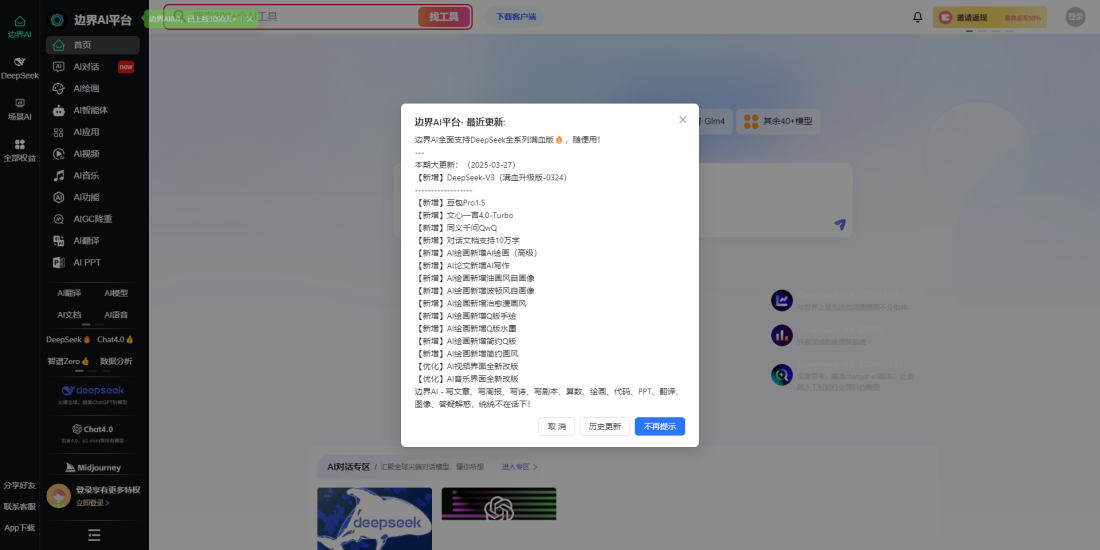Click the AIGC降重 icon in sidebar
The image size is (1100, 550).
(60, 219)
